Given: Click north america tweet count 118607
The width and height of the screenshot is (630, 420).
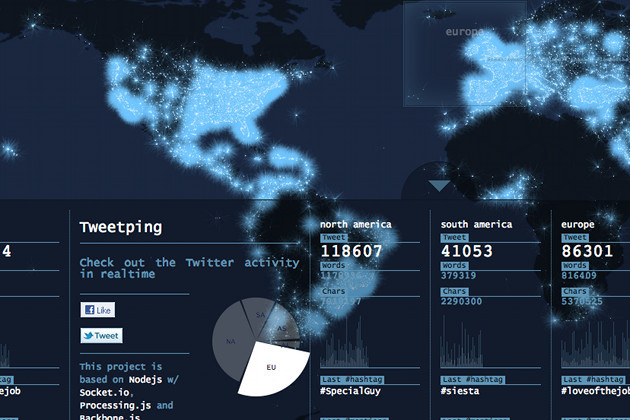Looking at the screenshot, I should pos(360,252).
